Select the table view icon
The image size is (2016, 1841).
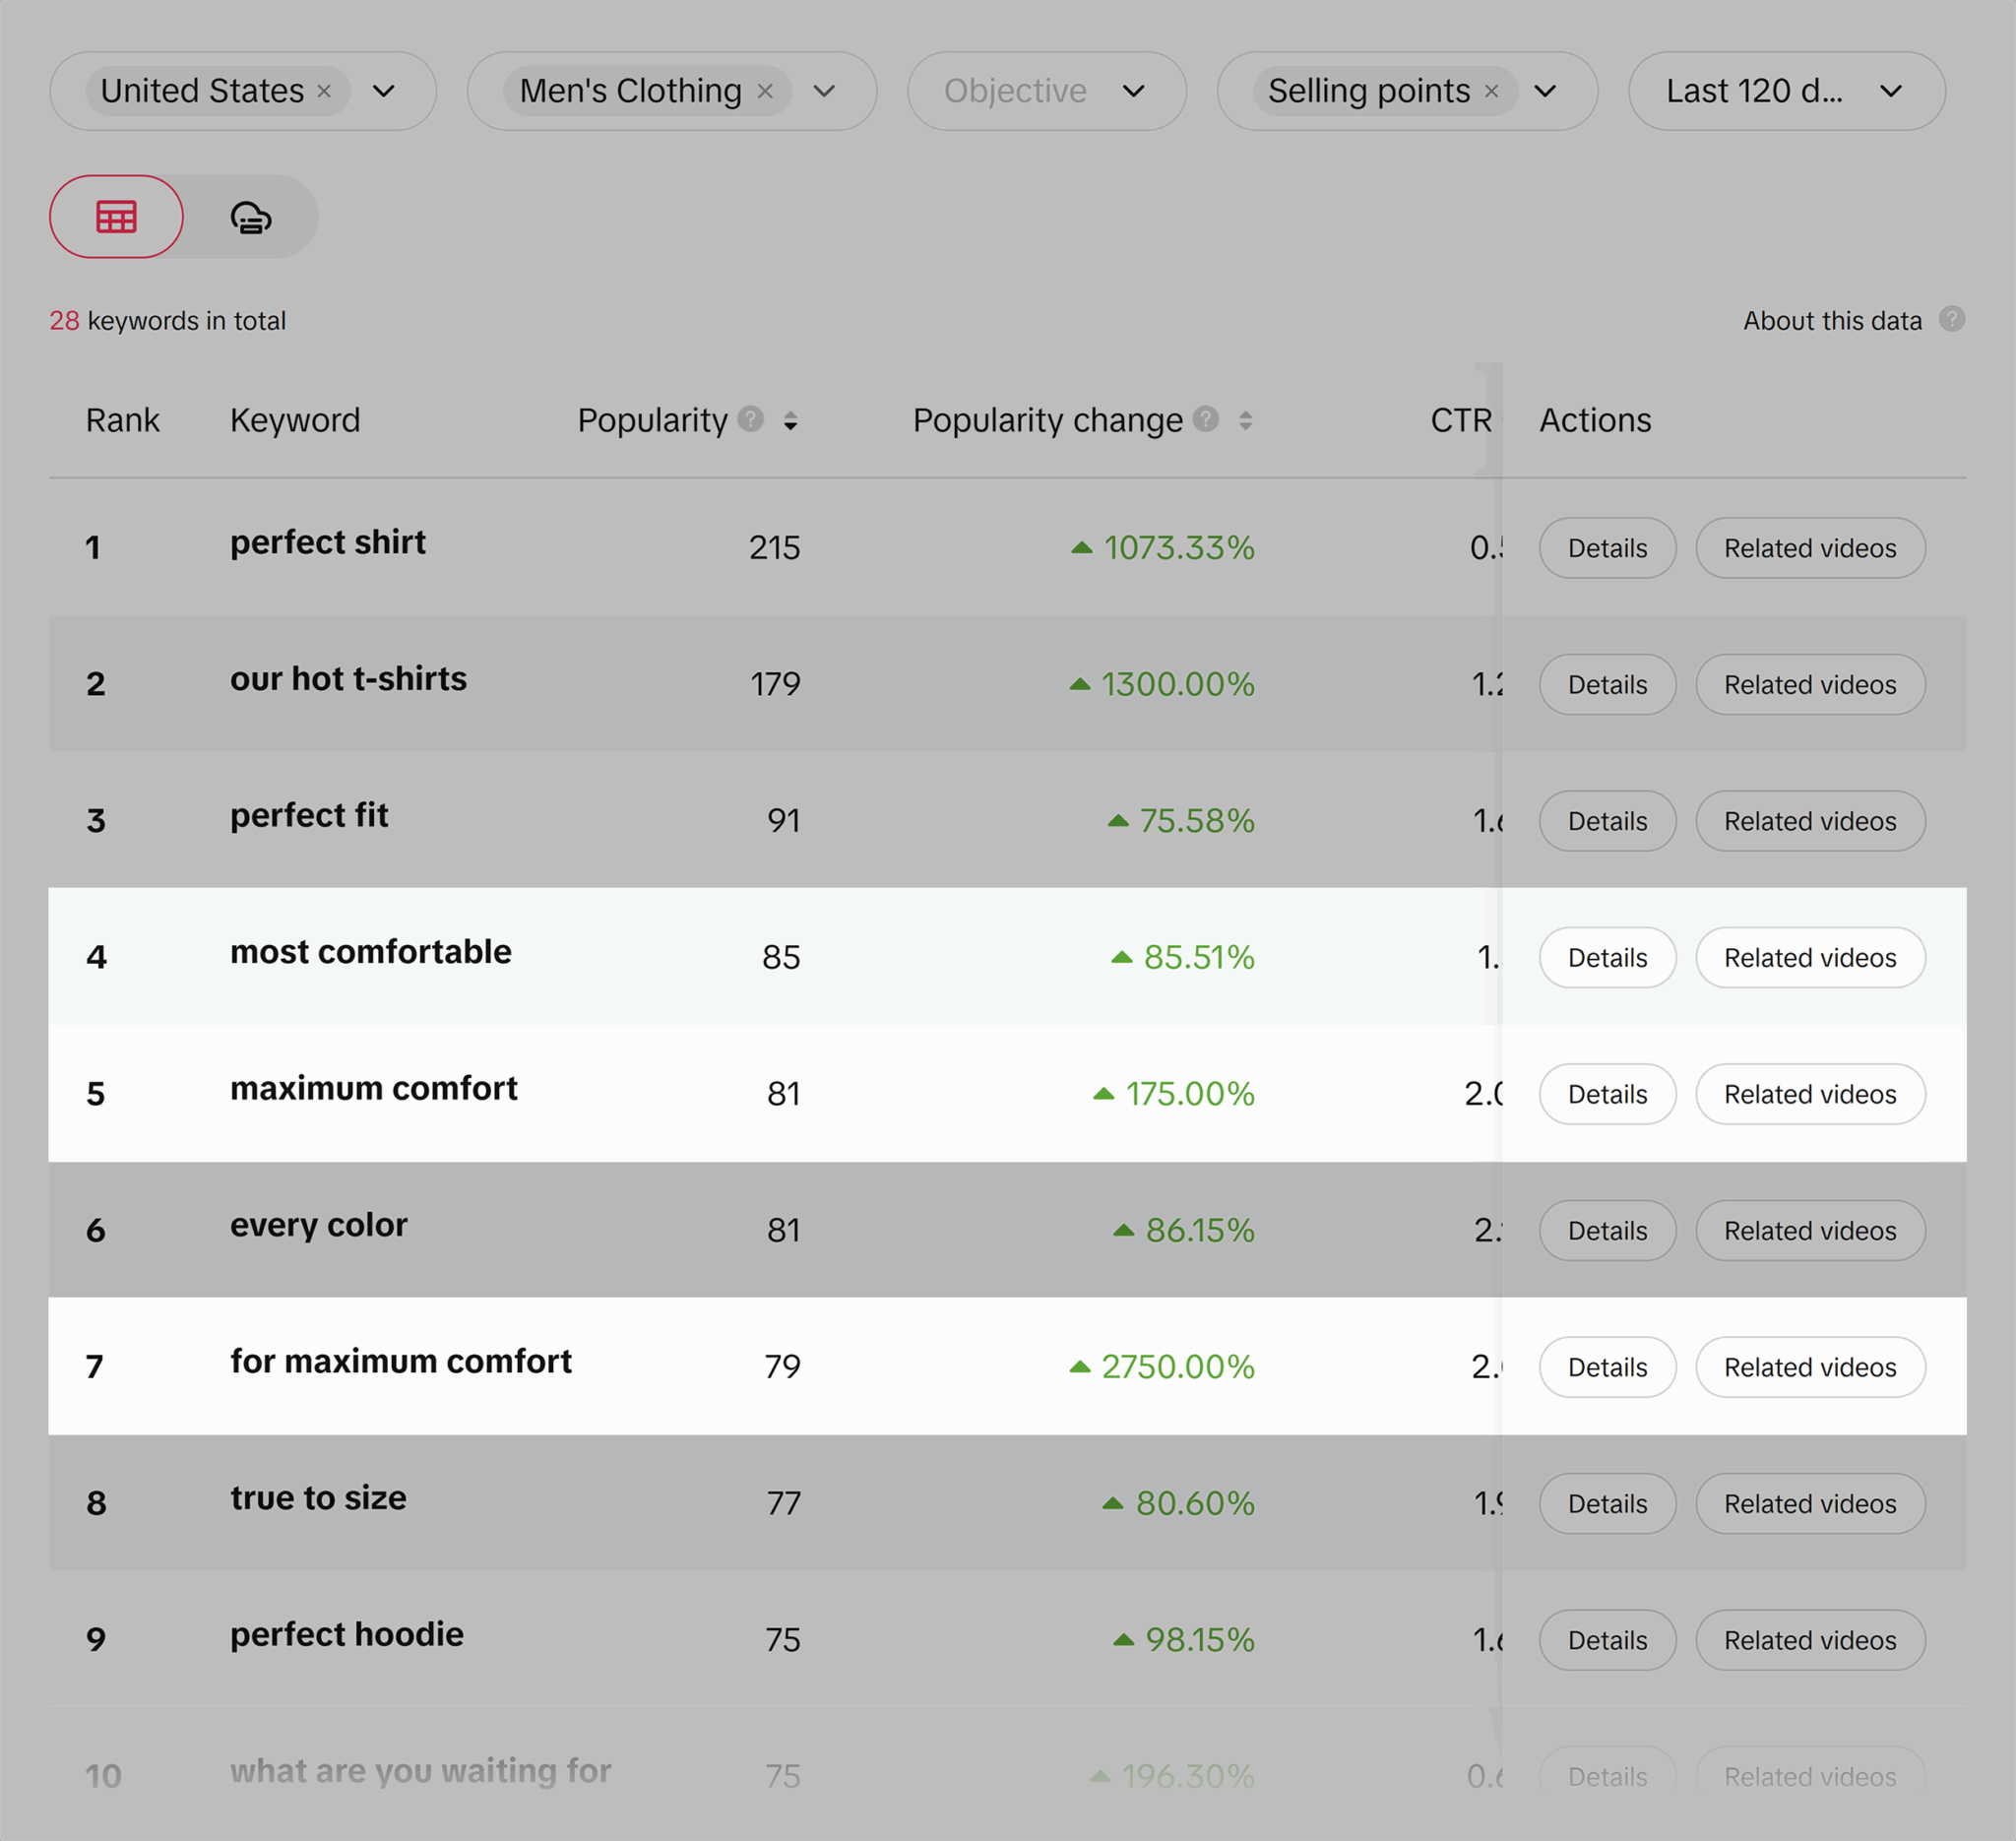(115, 216)
